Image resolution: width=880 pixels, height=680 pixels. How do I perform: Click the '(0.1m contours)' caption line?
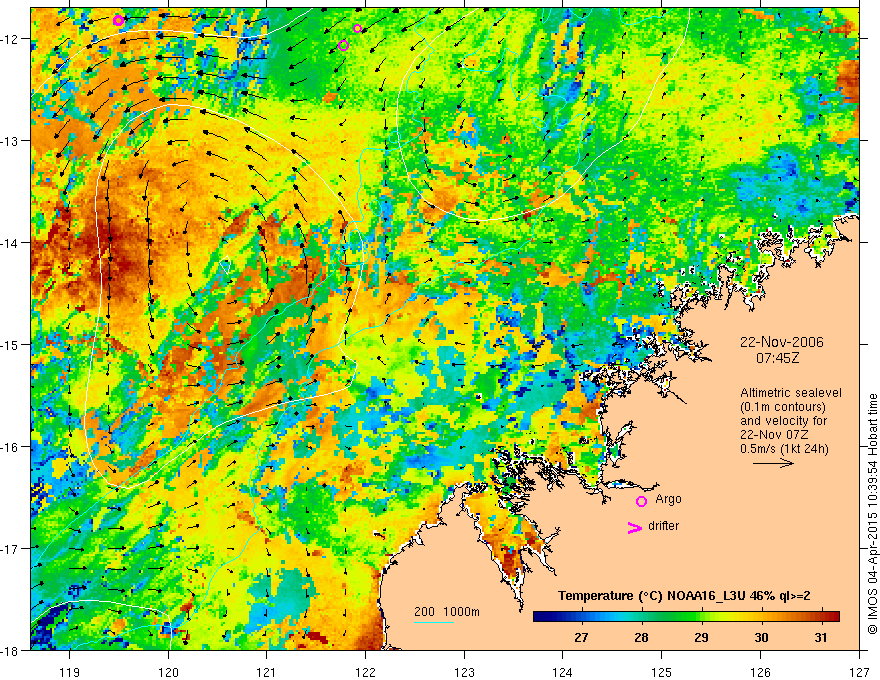click(x=783, y=407)
